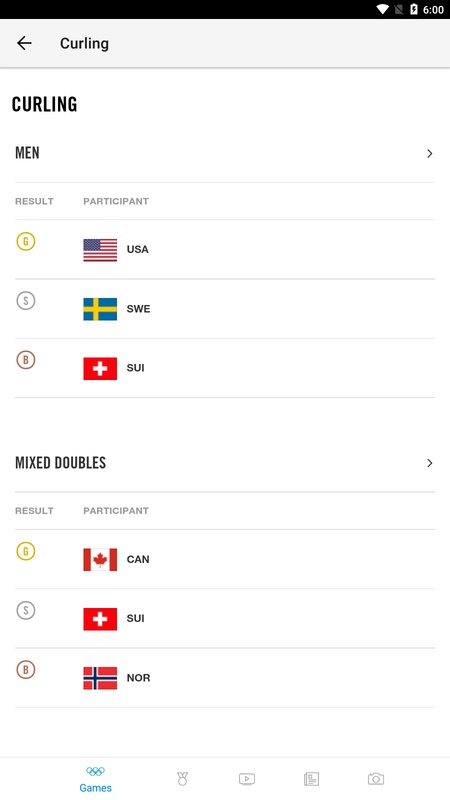Tap the Switzerland flag under Men
The image size is (450, 800).
click(100, 368)
